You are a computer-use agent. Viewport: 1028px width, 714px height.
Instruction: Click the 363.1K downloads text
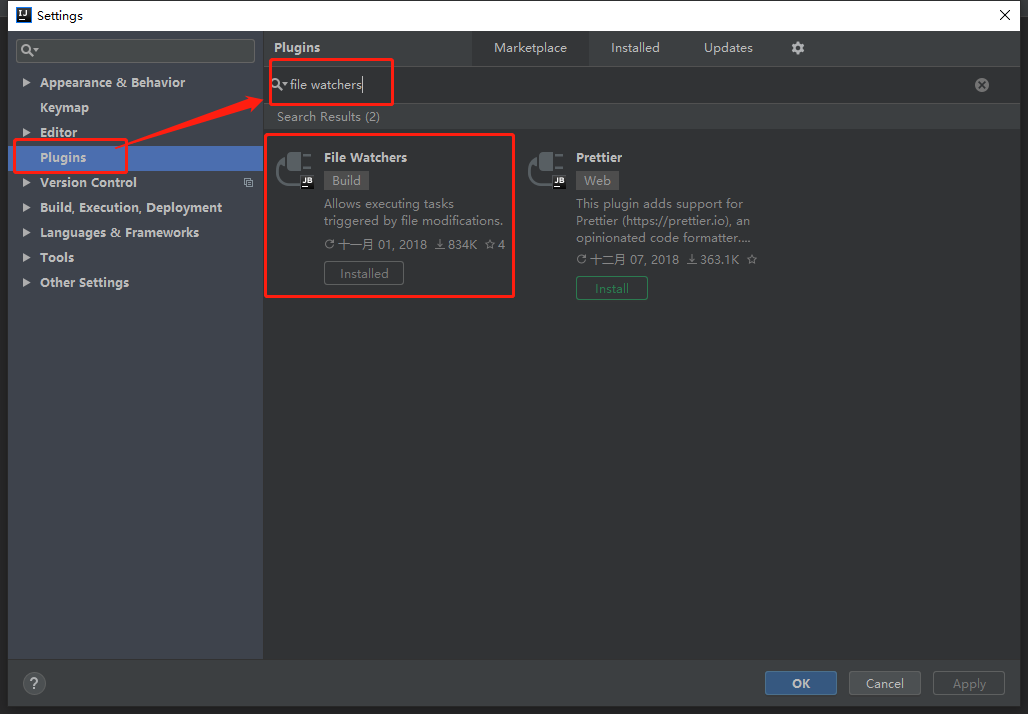pyautogui.click(x=719, y=260)
